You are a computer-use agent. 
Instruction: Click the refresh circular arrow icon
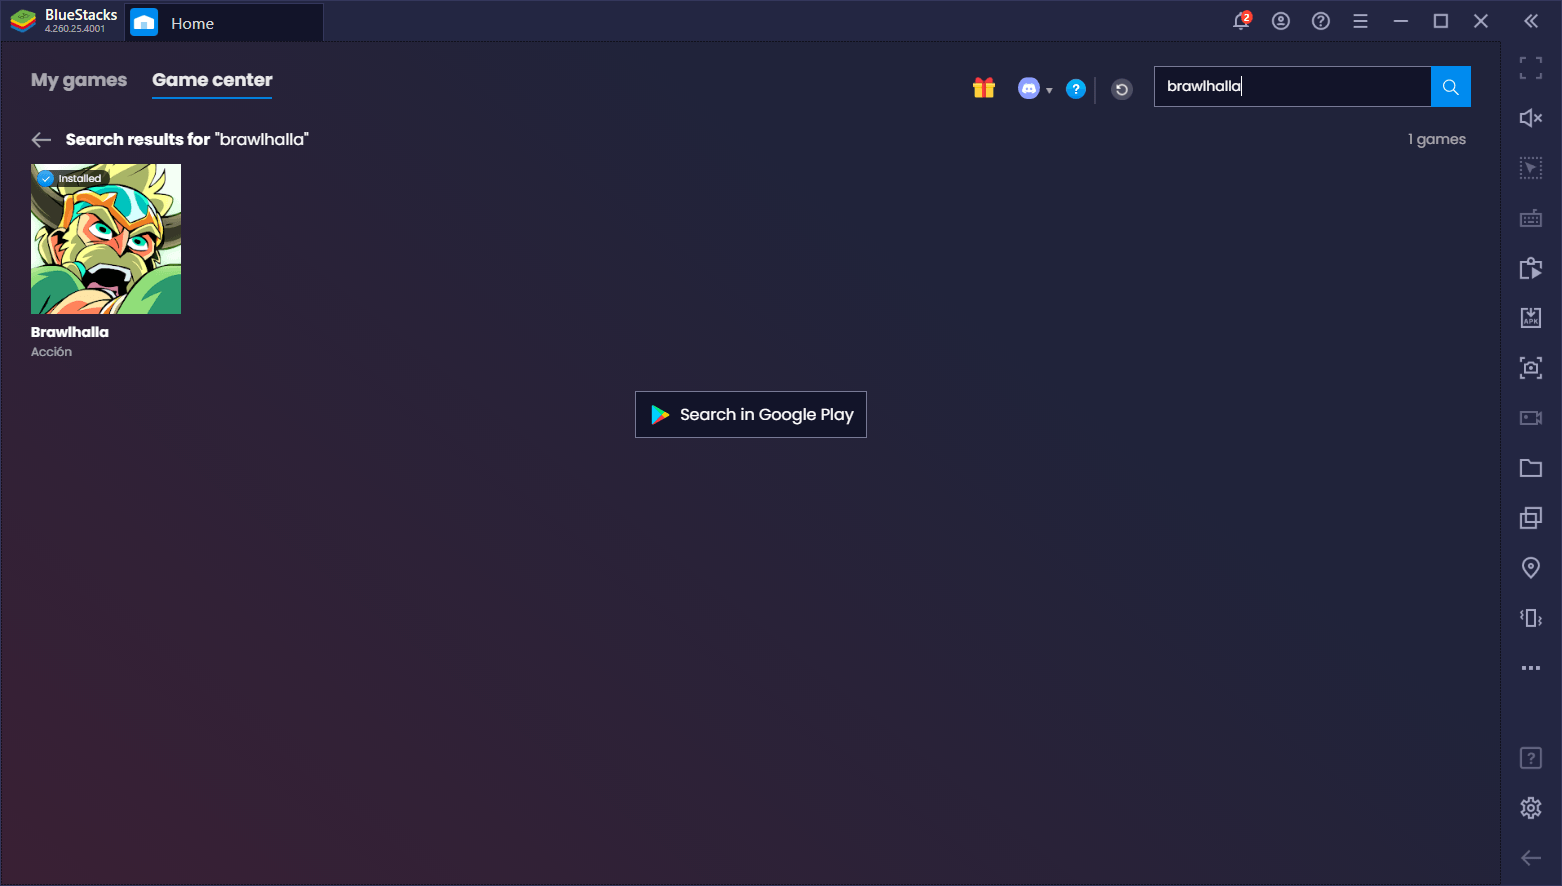click(1122, 89)
